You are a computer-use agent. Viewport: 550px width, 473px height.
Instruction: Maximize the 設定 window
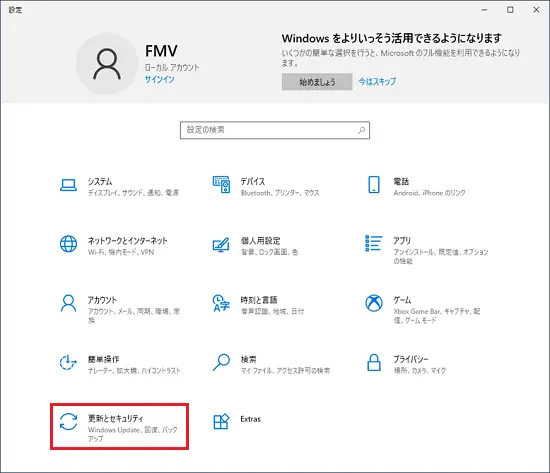(x=510, y=10)
